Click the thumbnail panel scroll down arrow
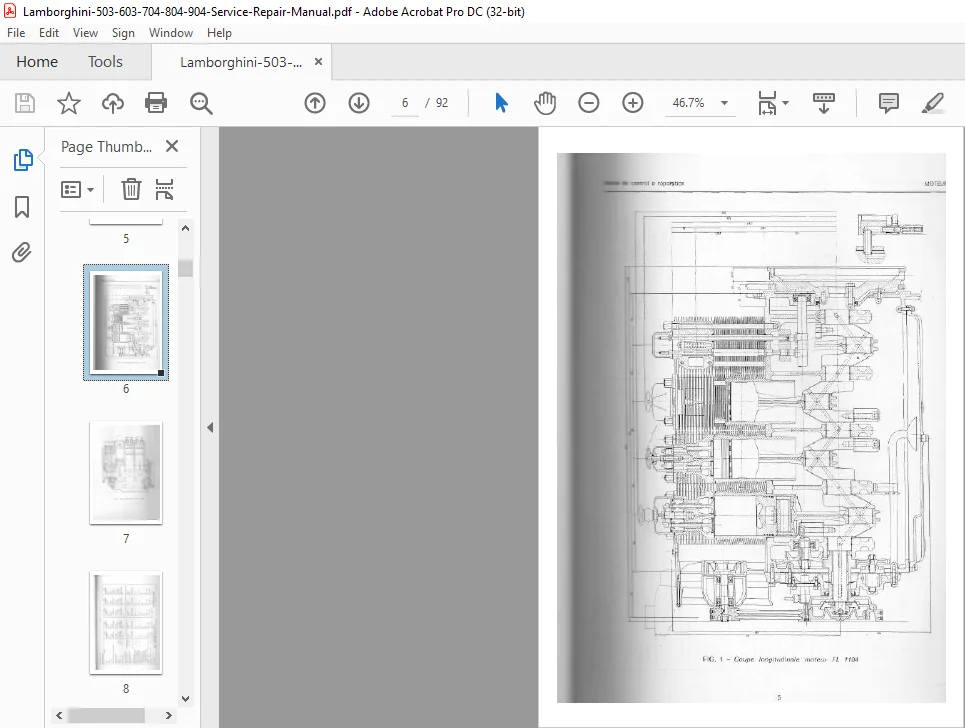Image resolution: width=965 pixels, height=728 pixels. coord(185,698)
